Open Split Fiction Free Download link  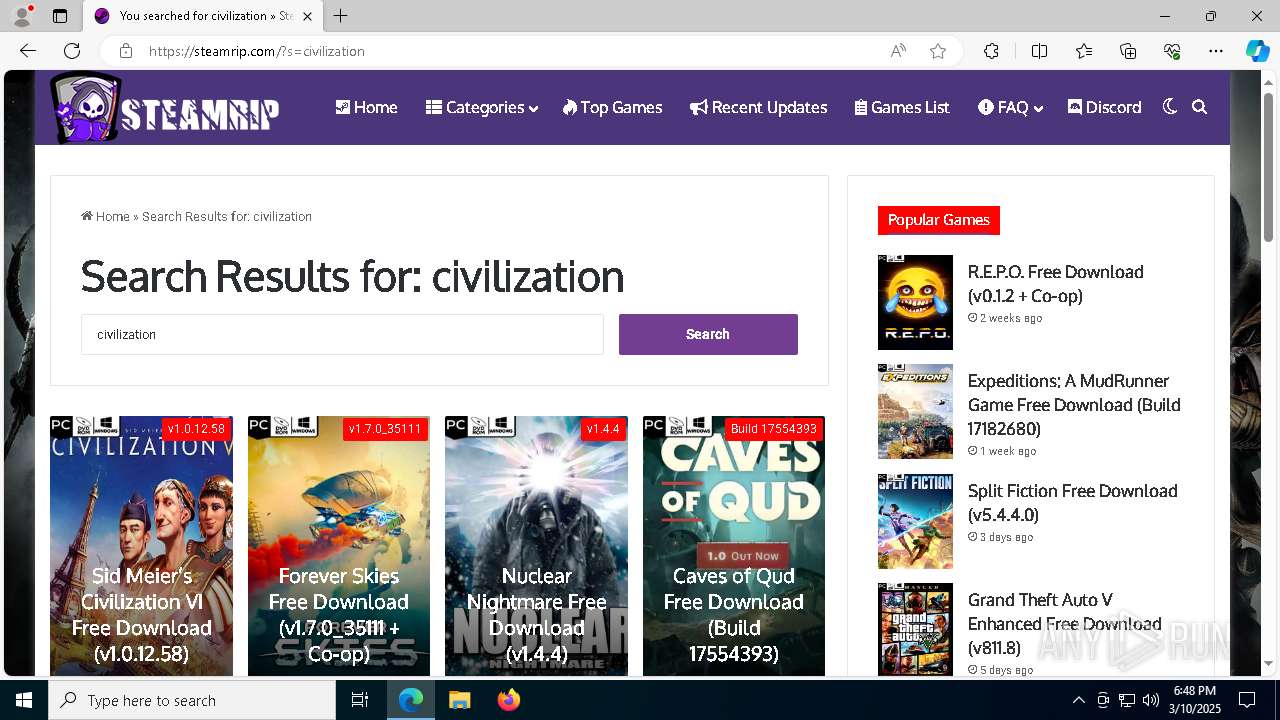(1072, 503)
